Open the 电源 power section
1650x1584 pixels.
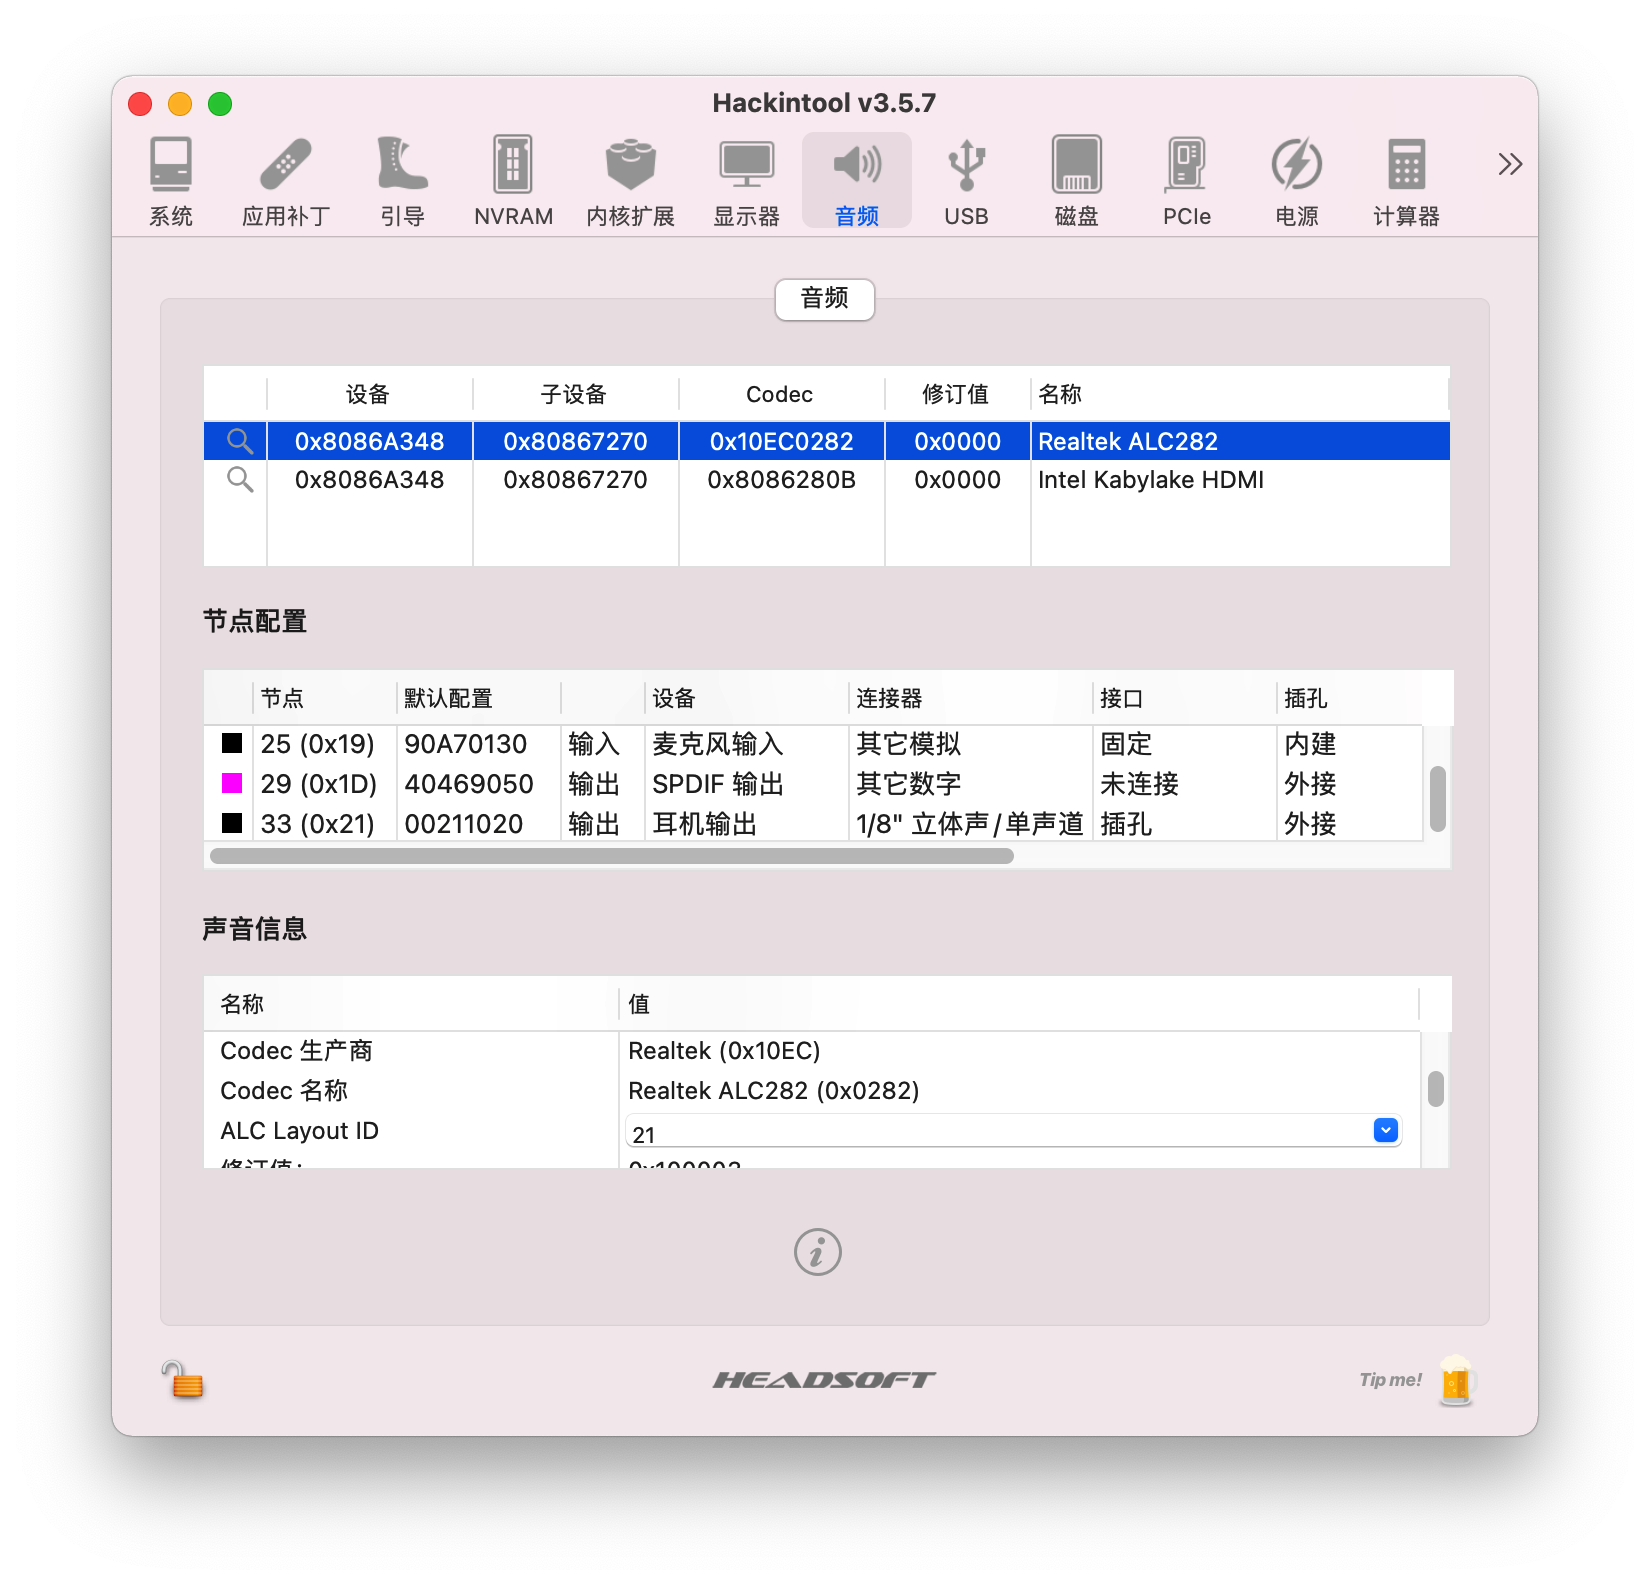[x=1297, y=181]
